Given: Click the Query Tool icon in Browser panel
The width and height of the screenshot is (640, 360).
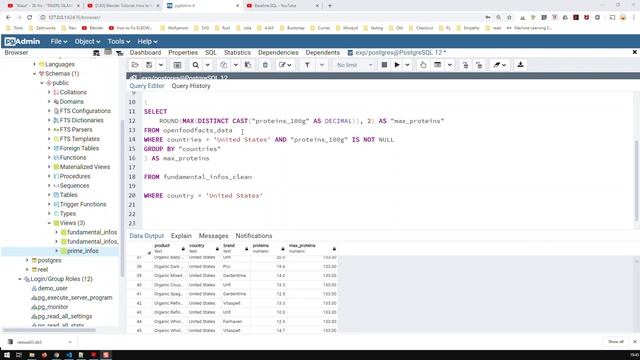Looking at the screenshot, I should tap(96, 53).
